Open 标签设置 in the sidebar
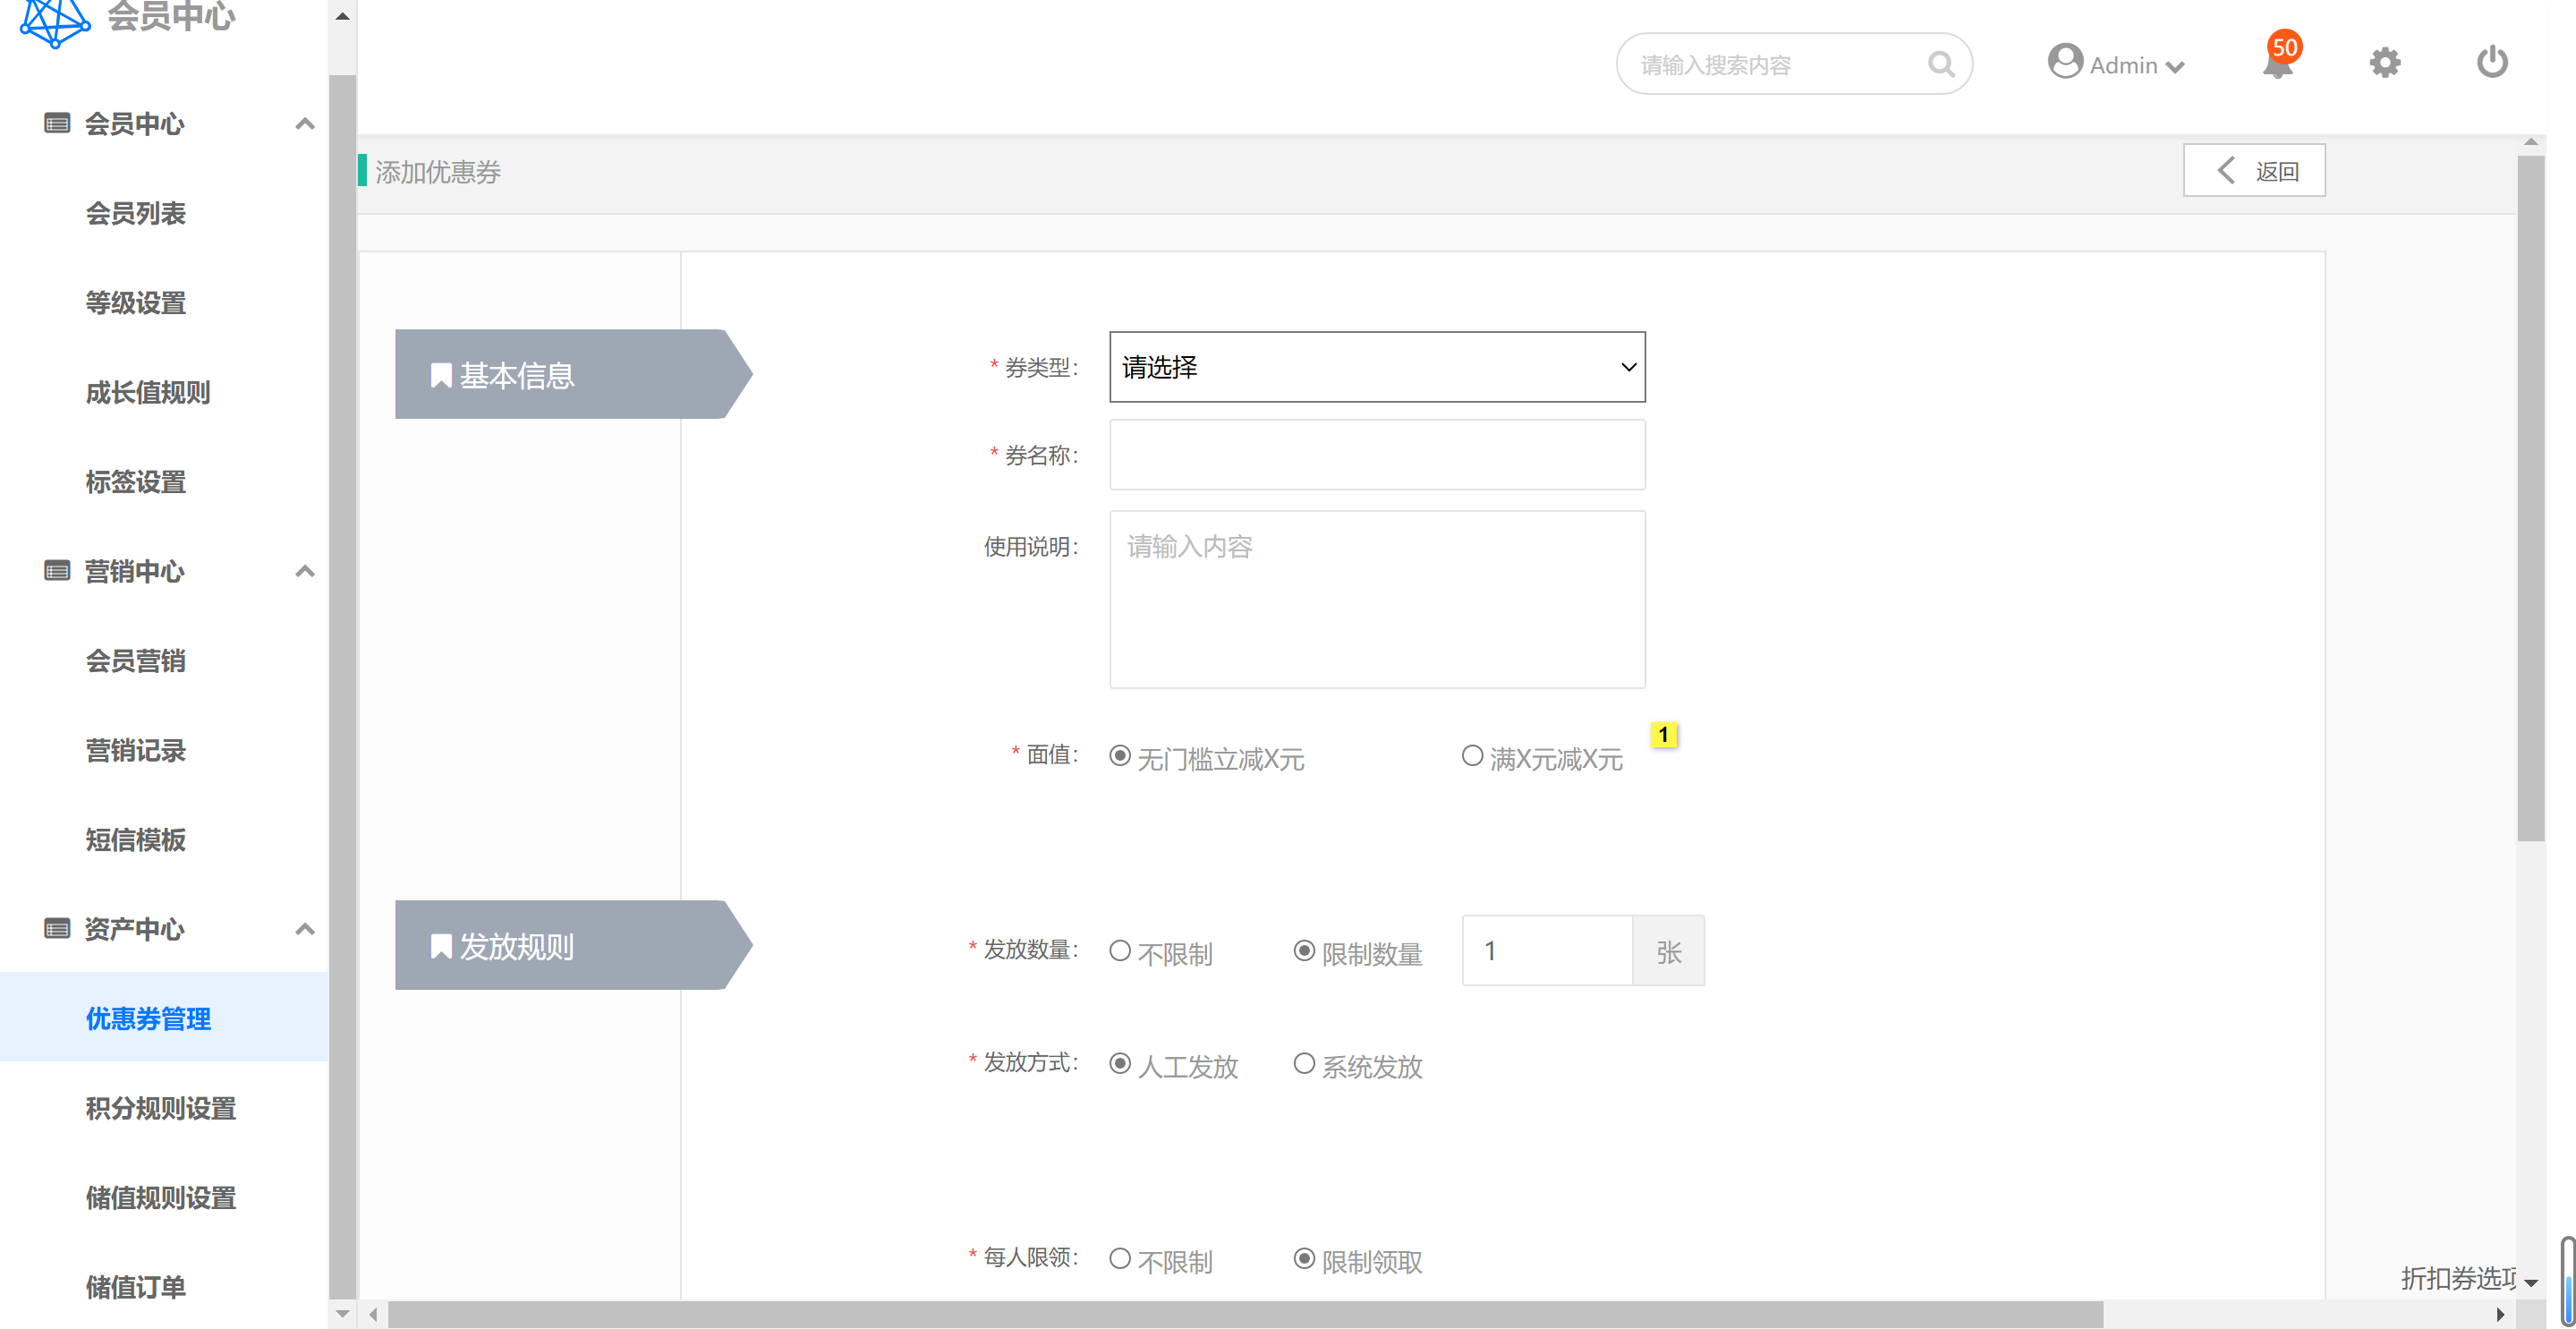The height and width of the screenshot is (1329, 2576). 135,482
